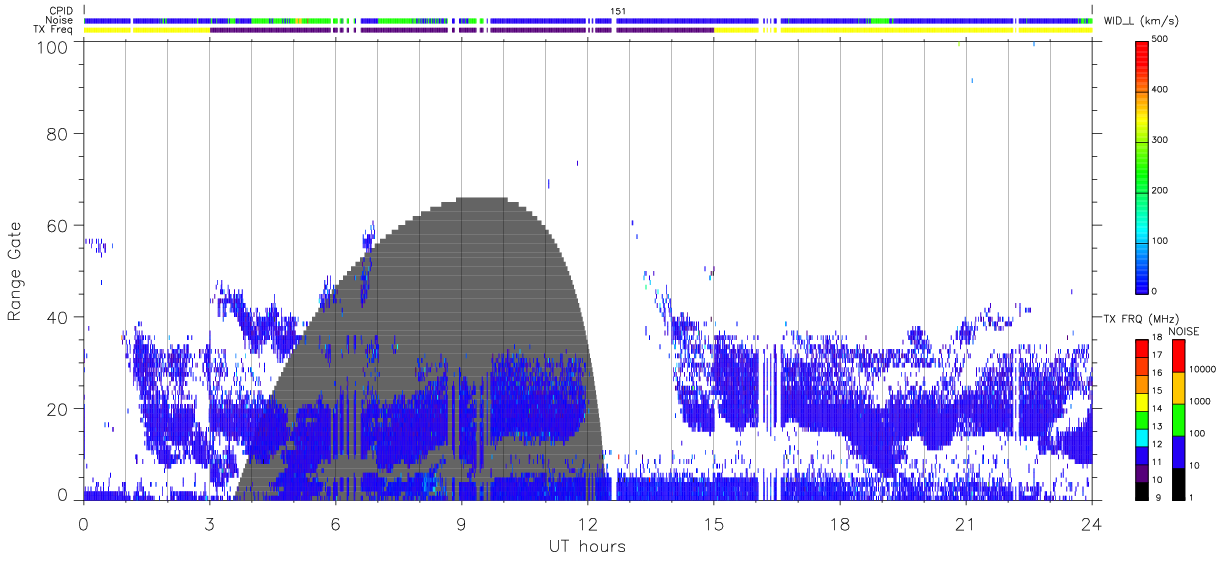Click the 'CPID' label at top left
The image size is (1228, 567).
(61, 11)
